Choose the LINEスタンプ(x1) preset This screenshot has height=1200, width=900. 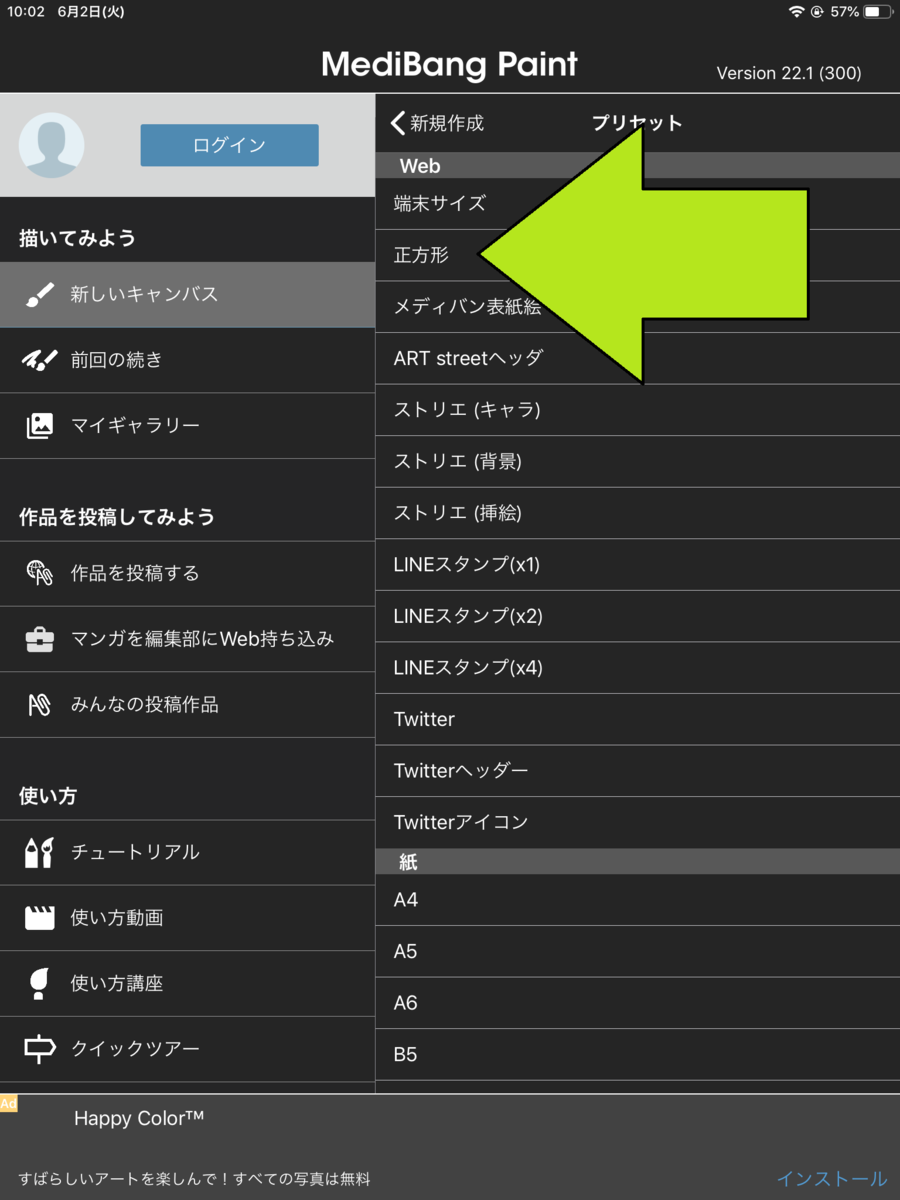(x=638, y=565)
